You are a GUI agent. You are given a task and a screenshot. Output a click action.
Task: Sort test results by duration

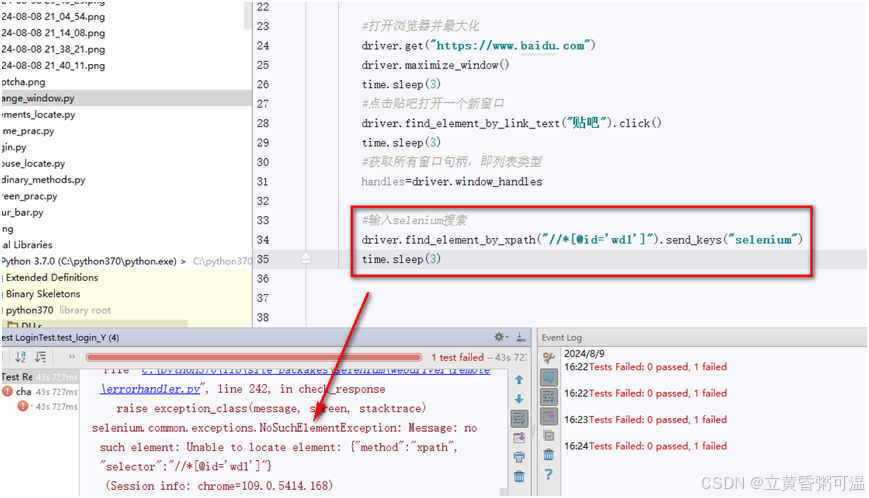pyautogui.click(x=41, y=357)
